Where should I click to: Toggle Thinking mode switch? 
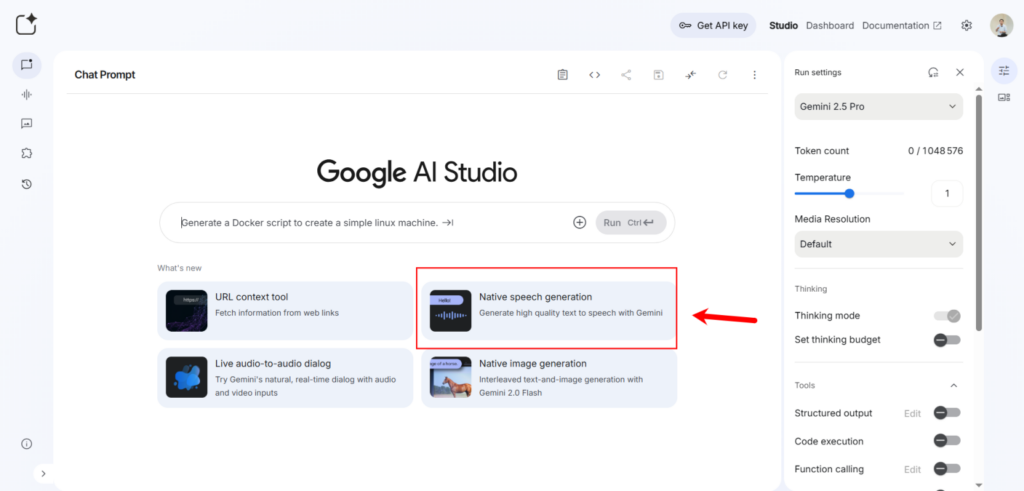[x=947, y=316]
